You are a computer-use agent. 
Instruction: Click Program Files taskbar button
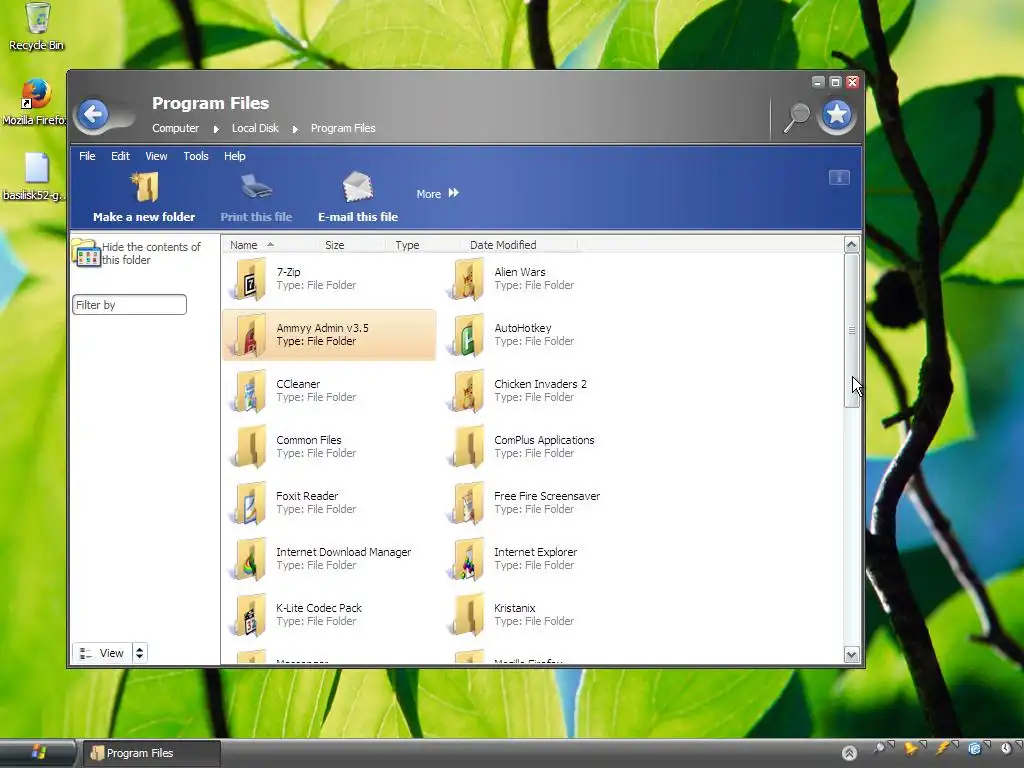tap(151, 753)
